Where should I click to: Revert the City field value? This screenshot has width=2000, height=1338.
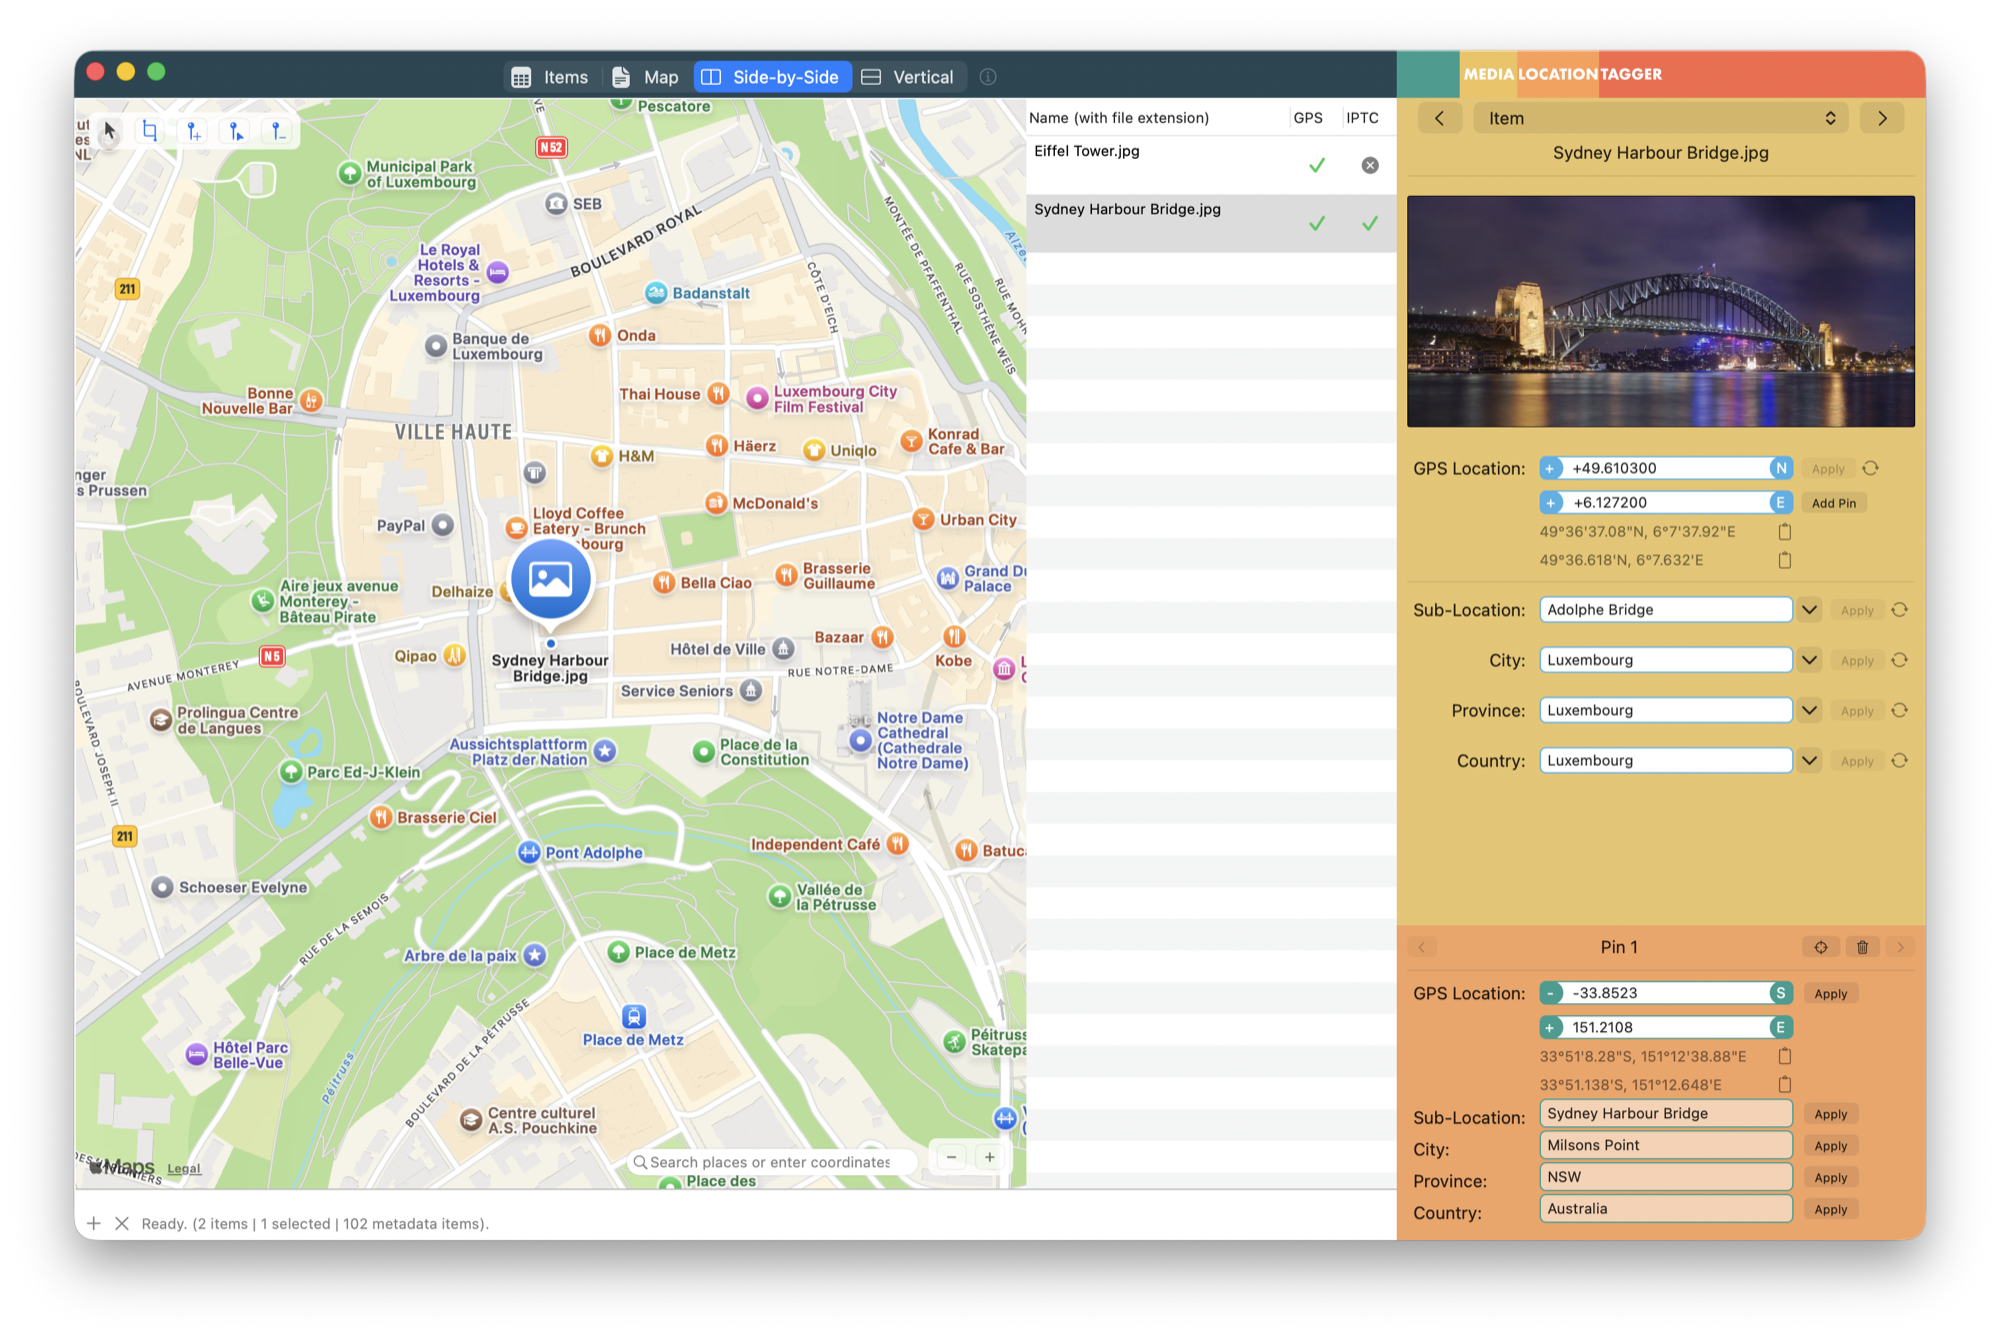pos(1900,660)
